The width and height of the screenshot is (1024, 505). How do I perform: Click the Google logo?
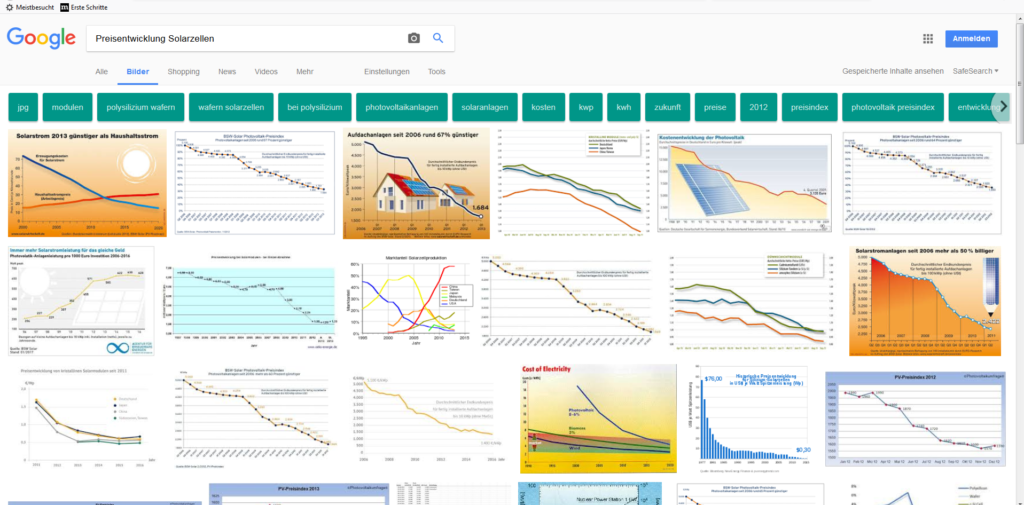[41, 38]
